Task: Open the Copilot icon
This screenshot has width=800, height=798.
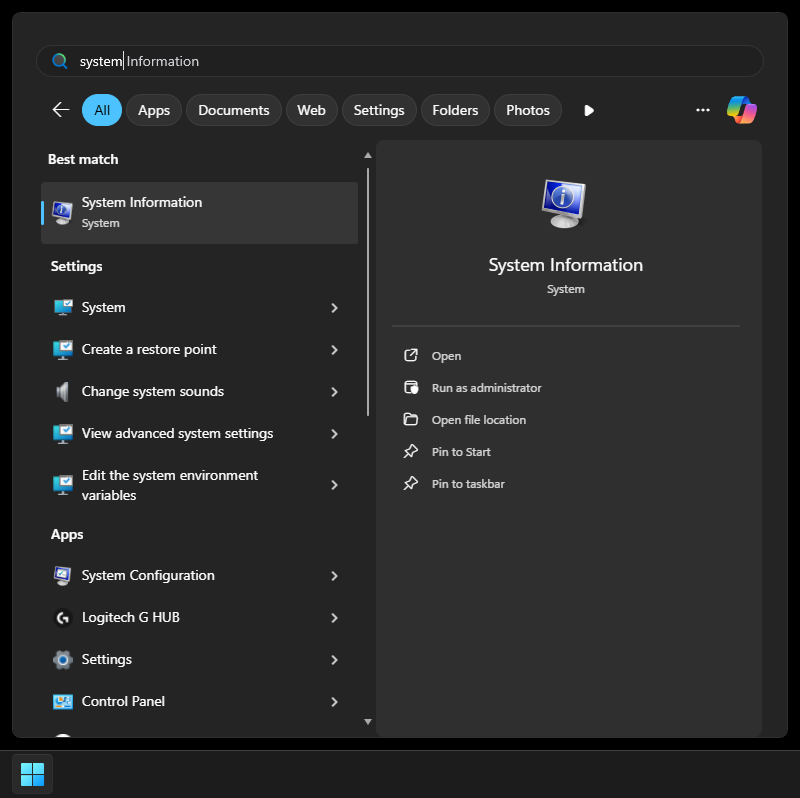Action: coord(741,110)
